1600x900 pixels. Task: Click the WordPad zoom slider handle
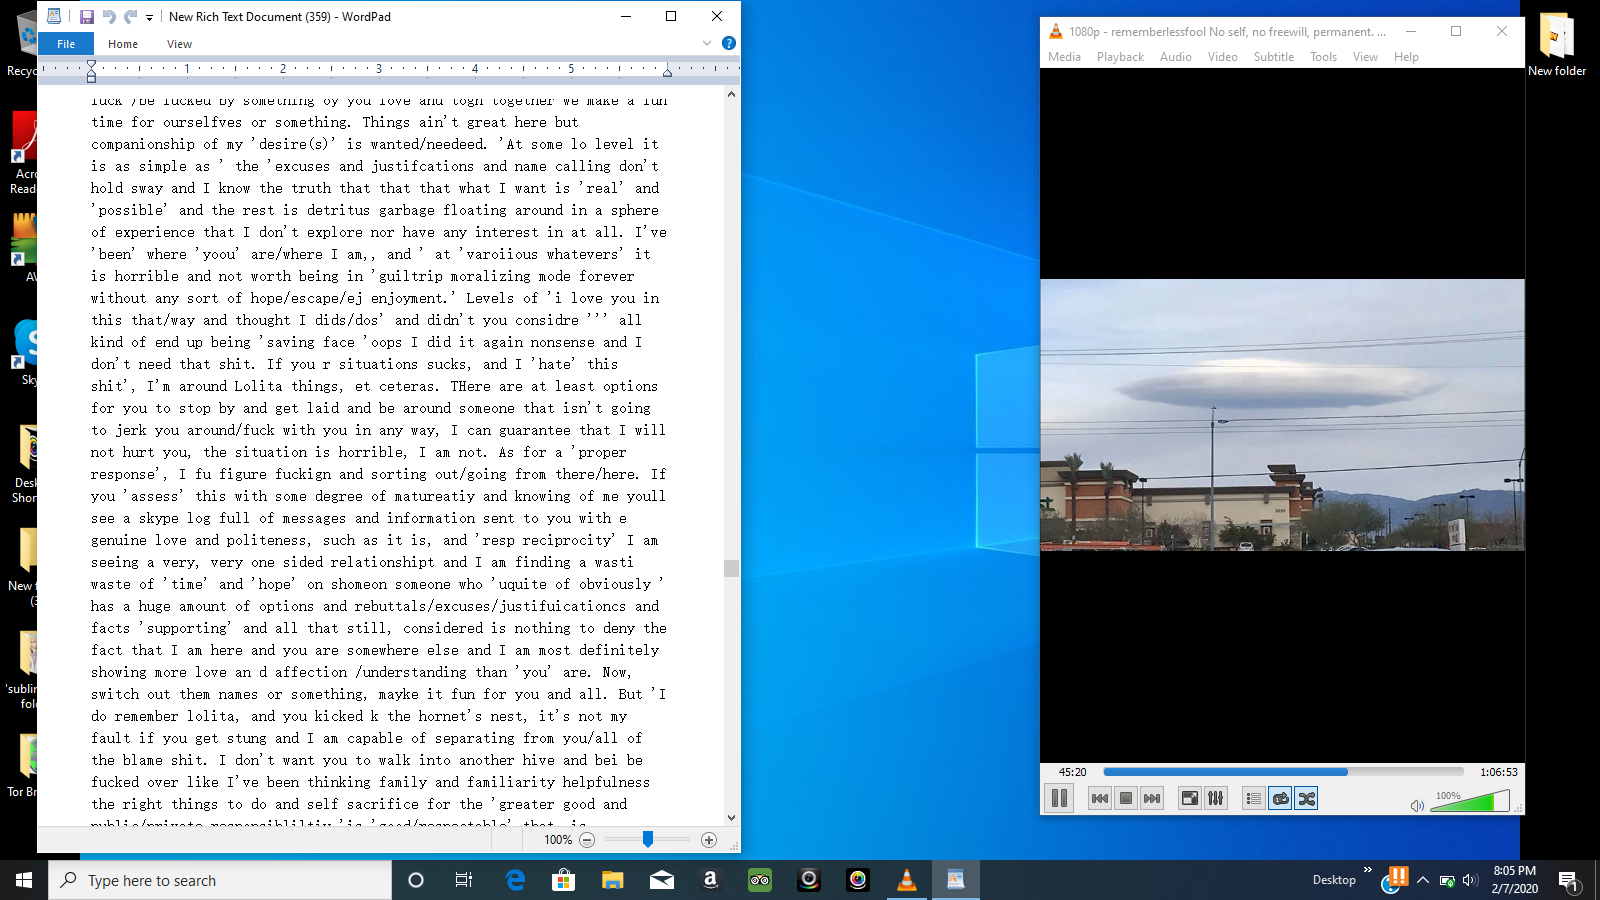click(648, 840)
